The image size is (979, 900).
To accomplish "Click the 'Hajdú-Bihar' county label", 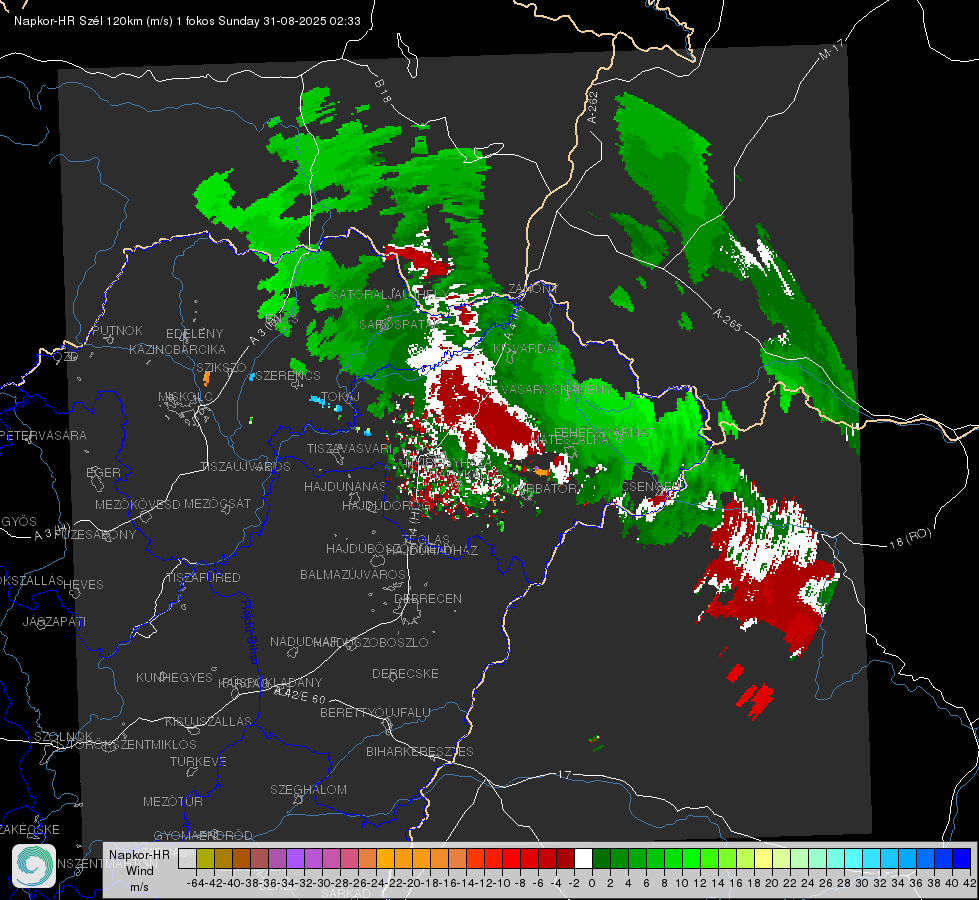I will (x=250, y=631).
